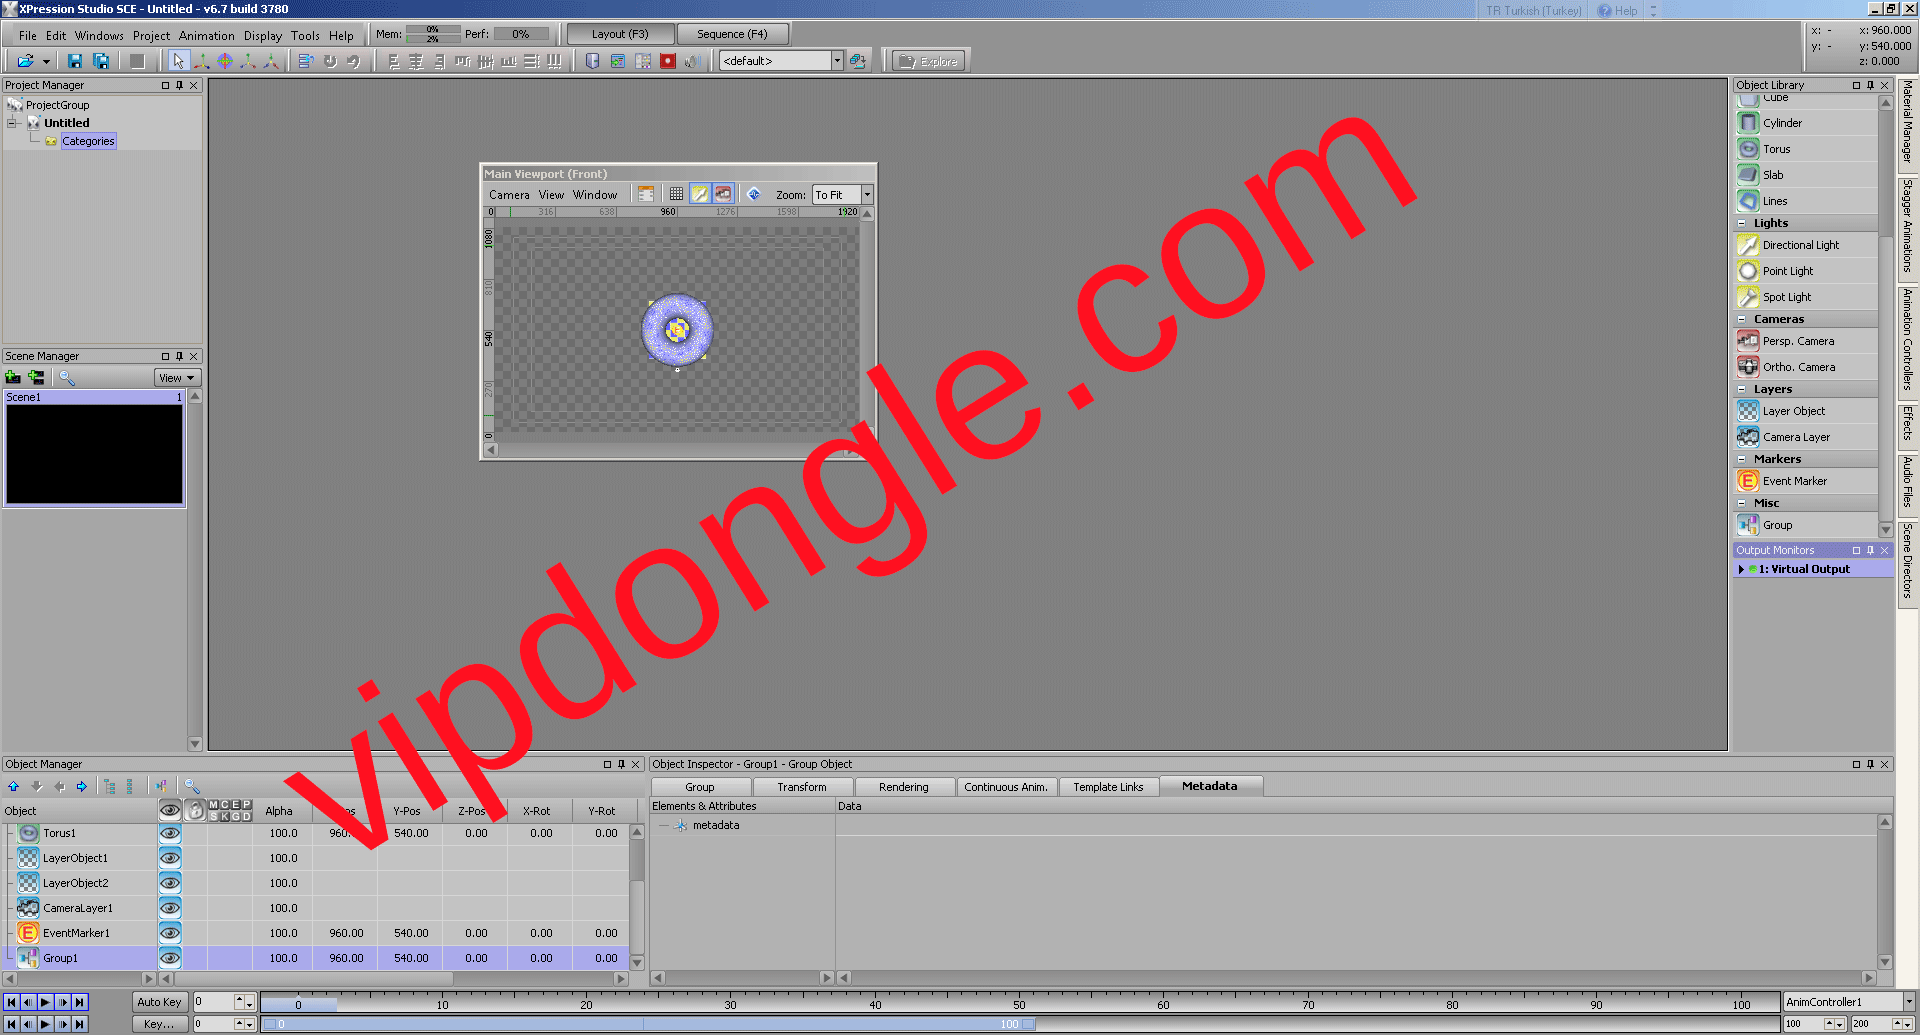Viewport: 1920px width, 1035px height.
Task: Select Camera Layer in Object Library
Action: (x=1806, y=437)
